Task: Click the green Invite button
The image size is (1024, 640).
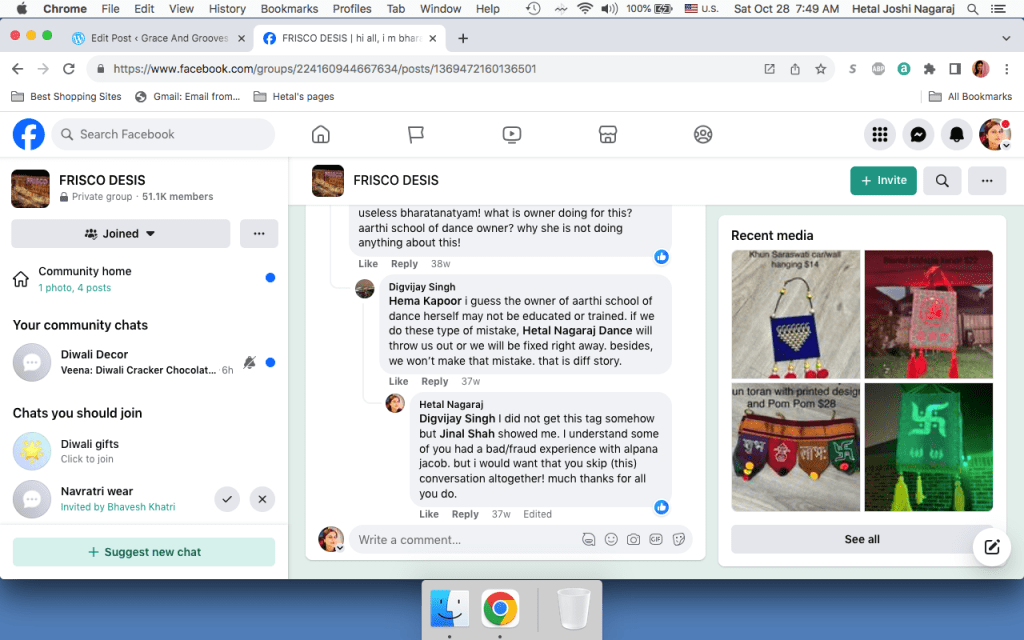Action: [883, 181]
